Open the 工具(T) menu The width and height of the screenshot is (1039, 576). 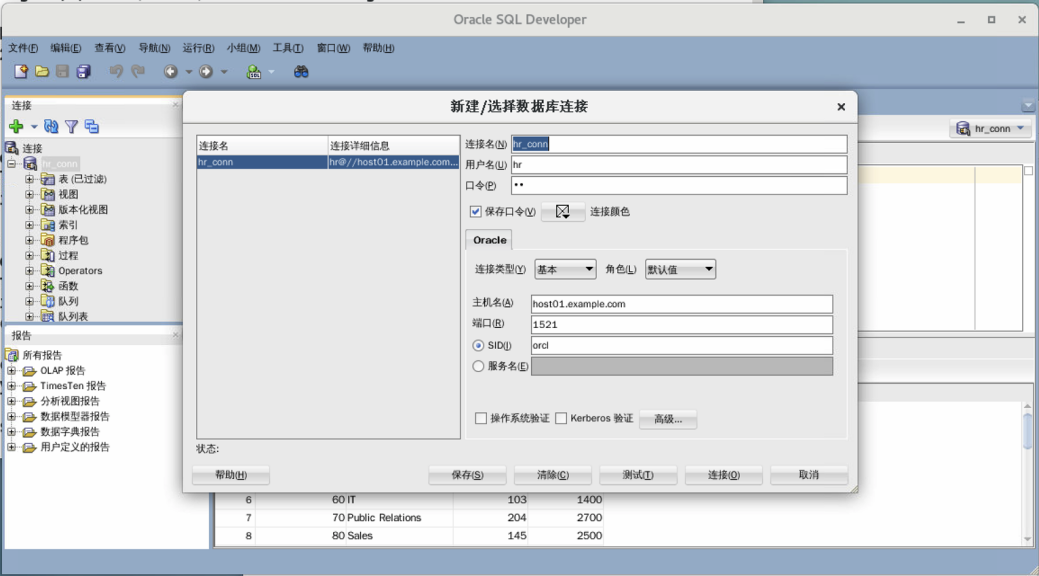[288, 48]
